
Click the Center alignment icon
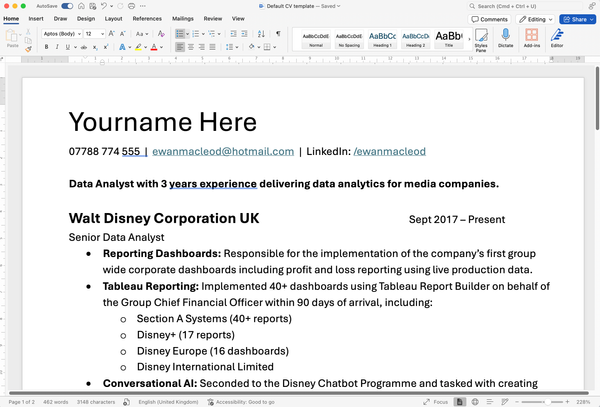pos(191,47)
